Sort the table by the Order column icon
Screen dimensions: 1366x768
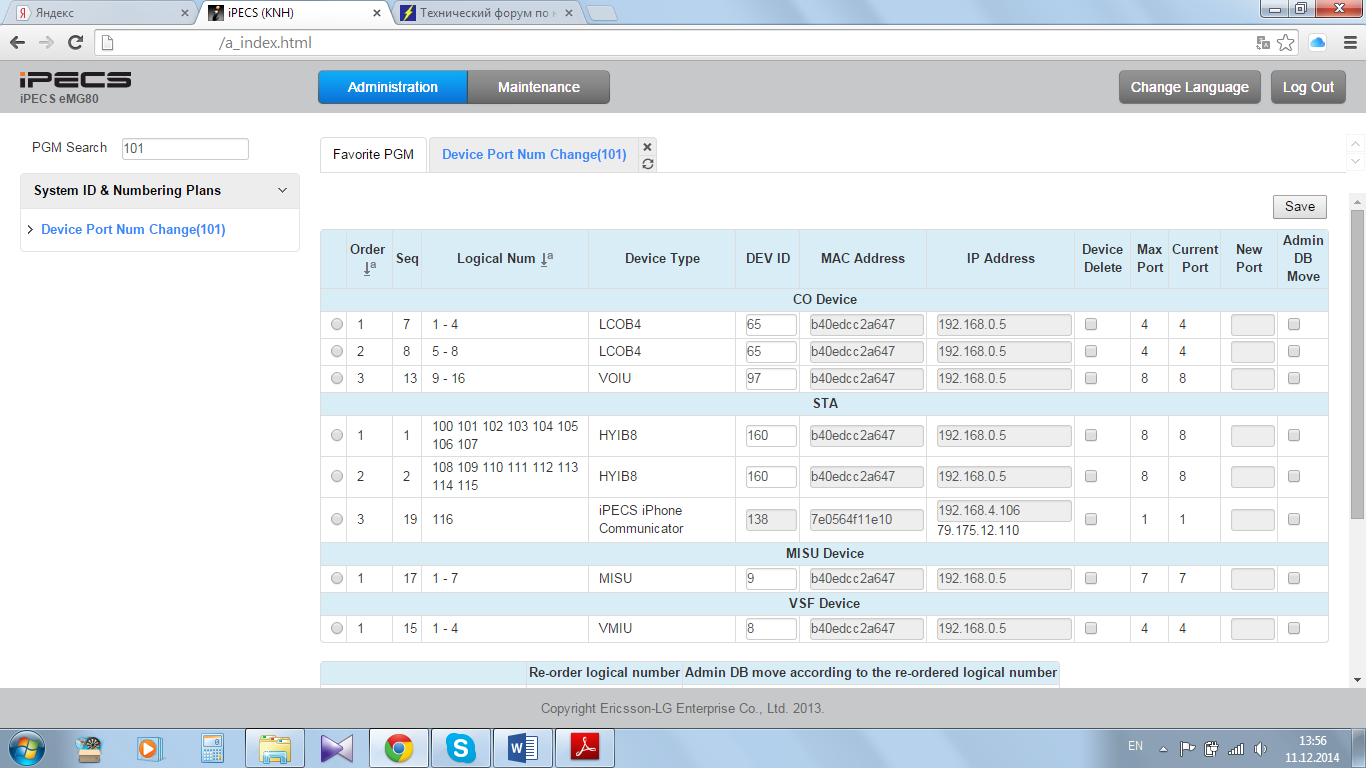368,268
